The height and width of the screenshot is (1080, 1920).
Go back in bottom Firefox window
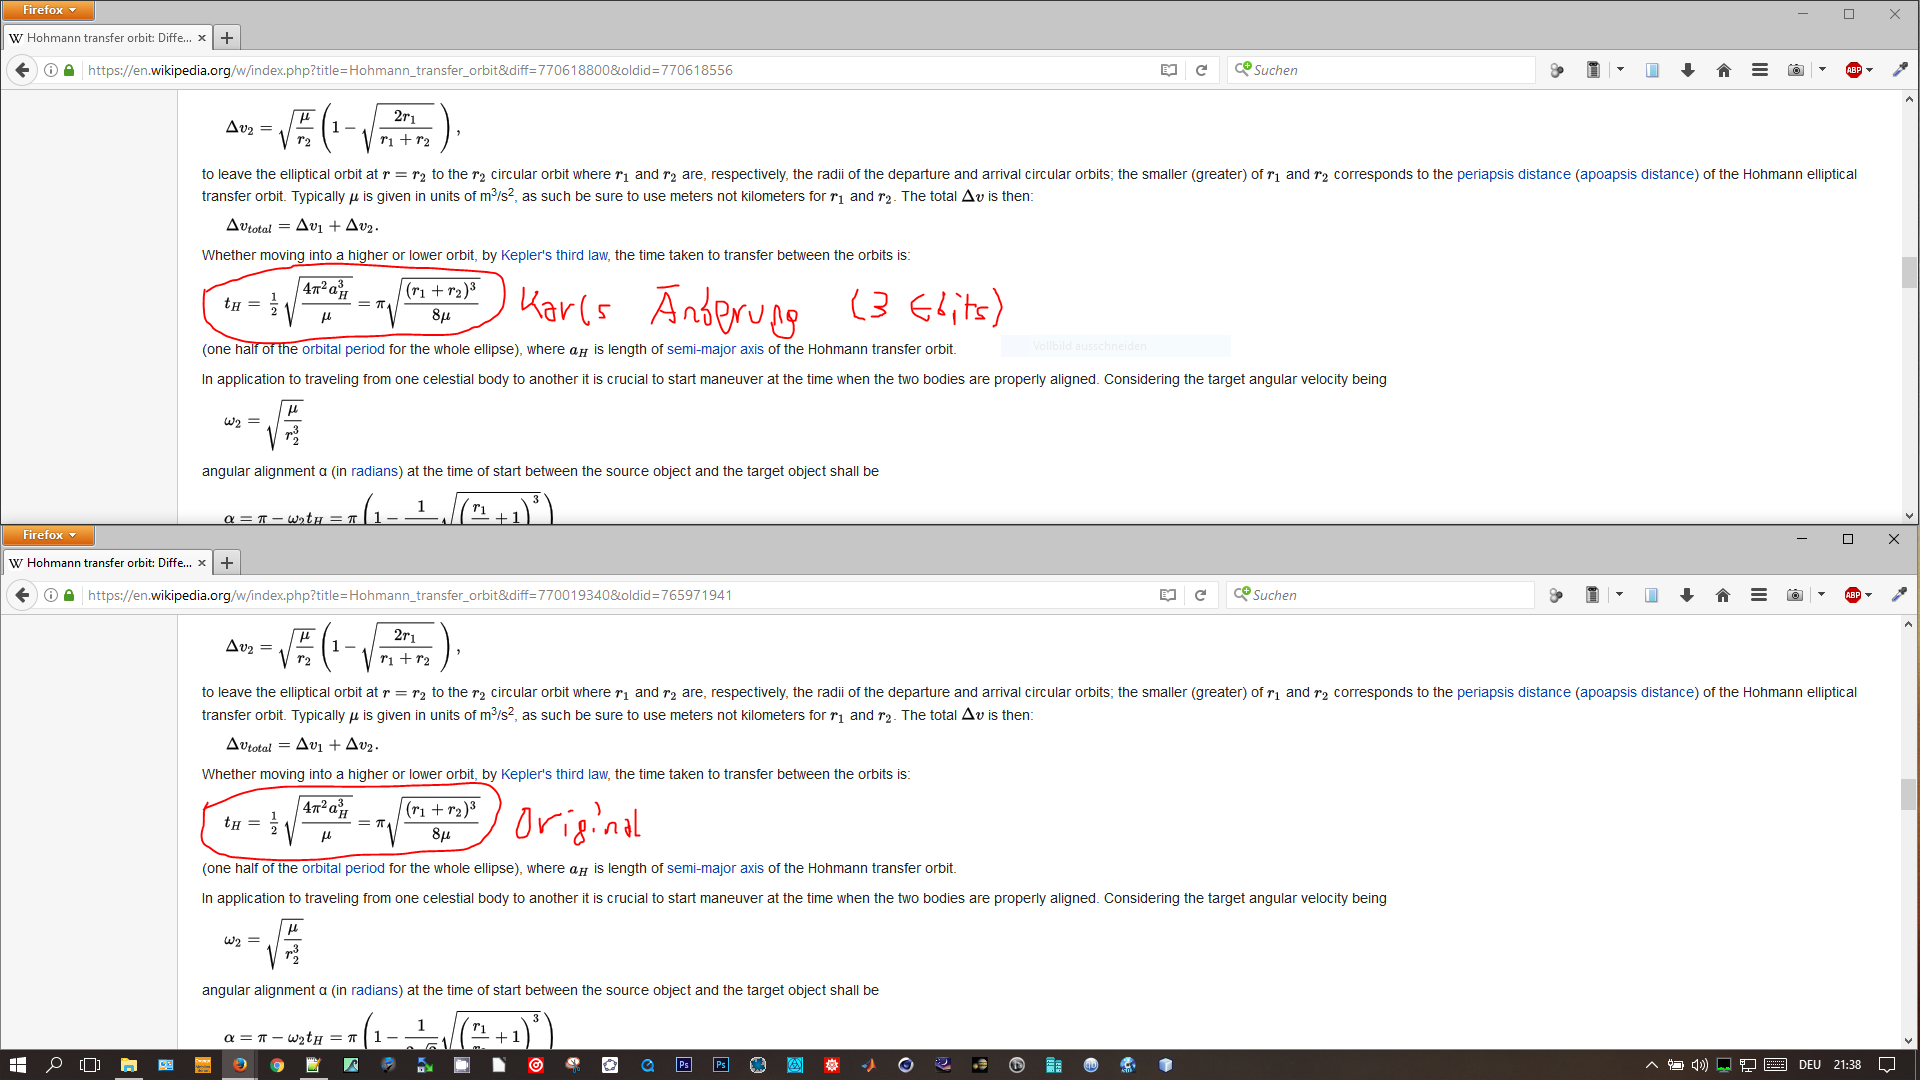point(22,595)
